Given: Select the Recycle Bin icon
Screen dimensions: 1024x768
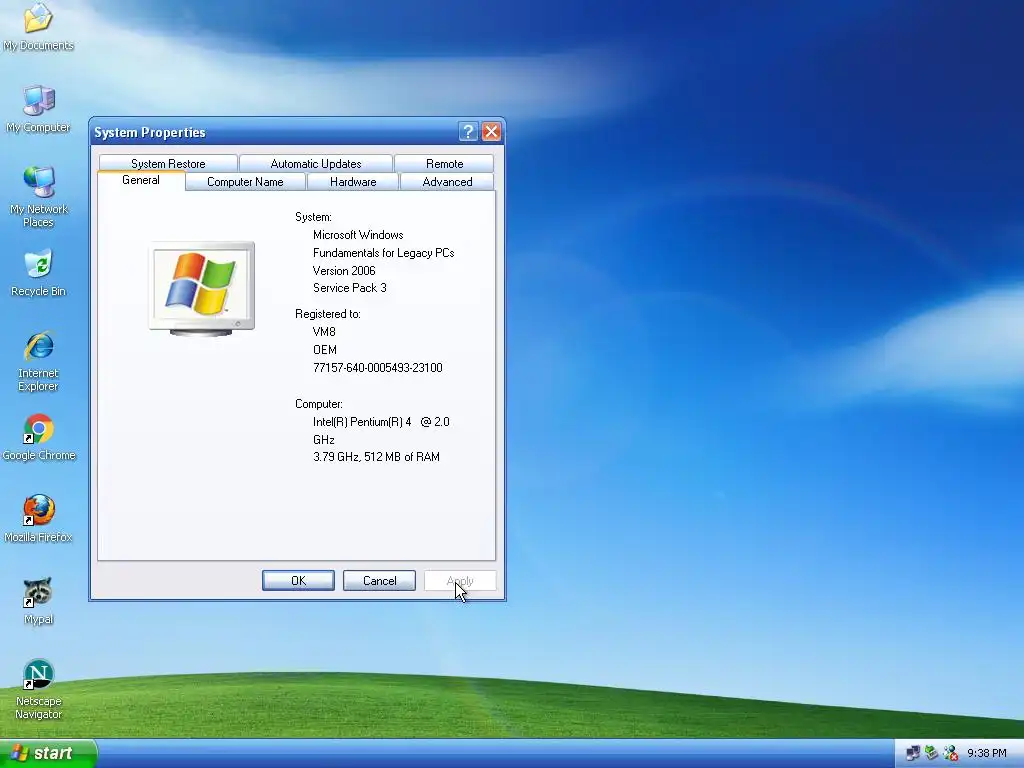Looking at the screenshot, I should point(38,273).
